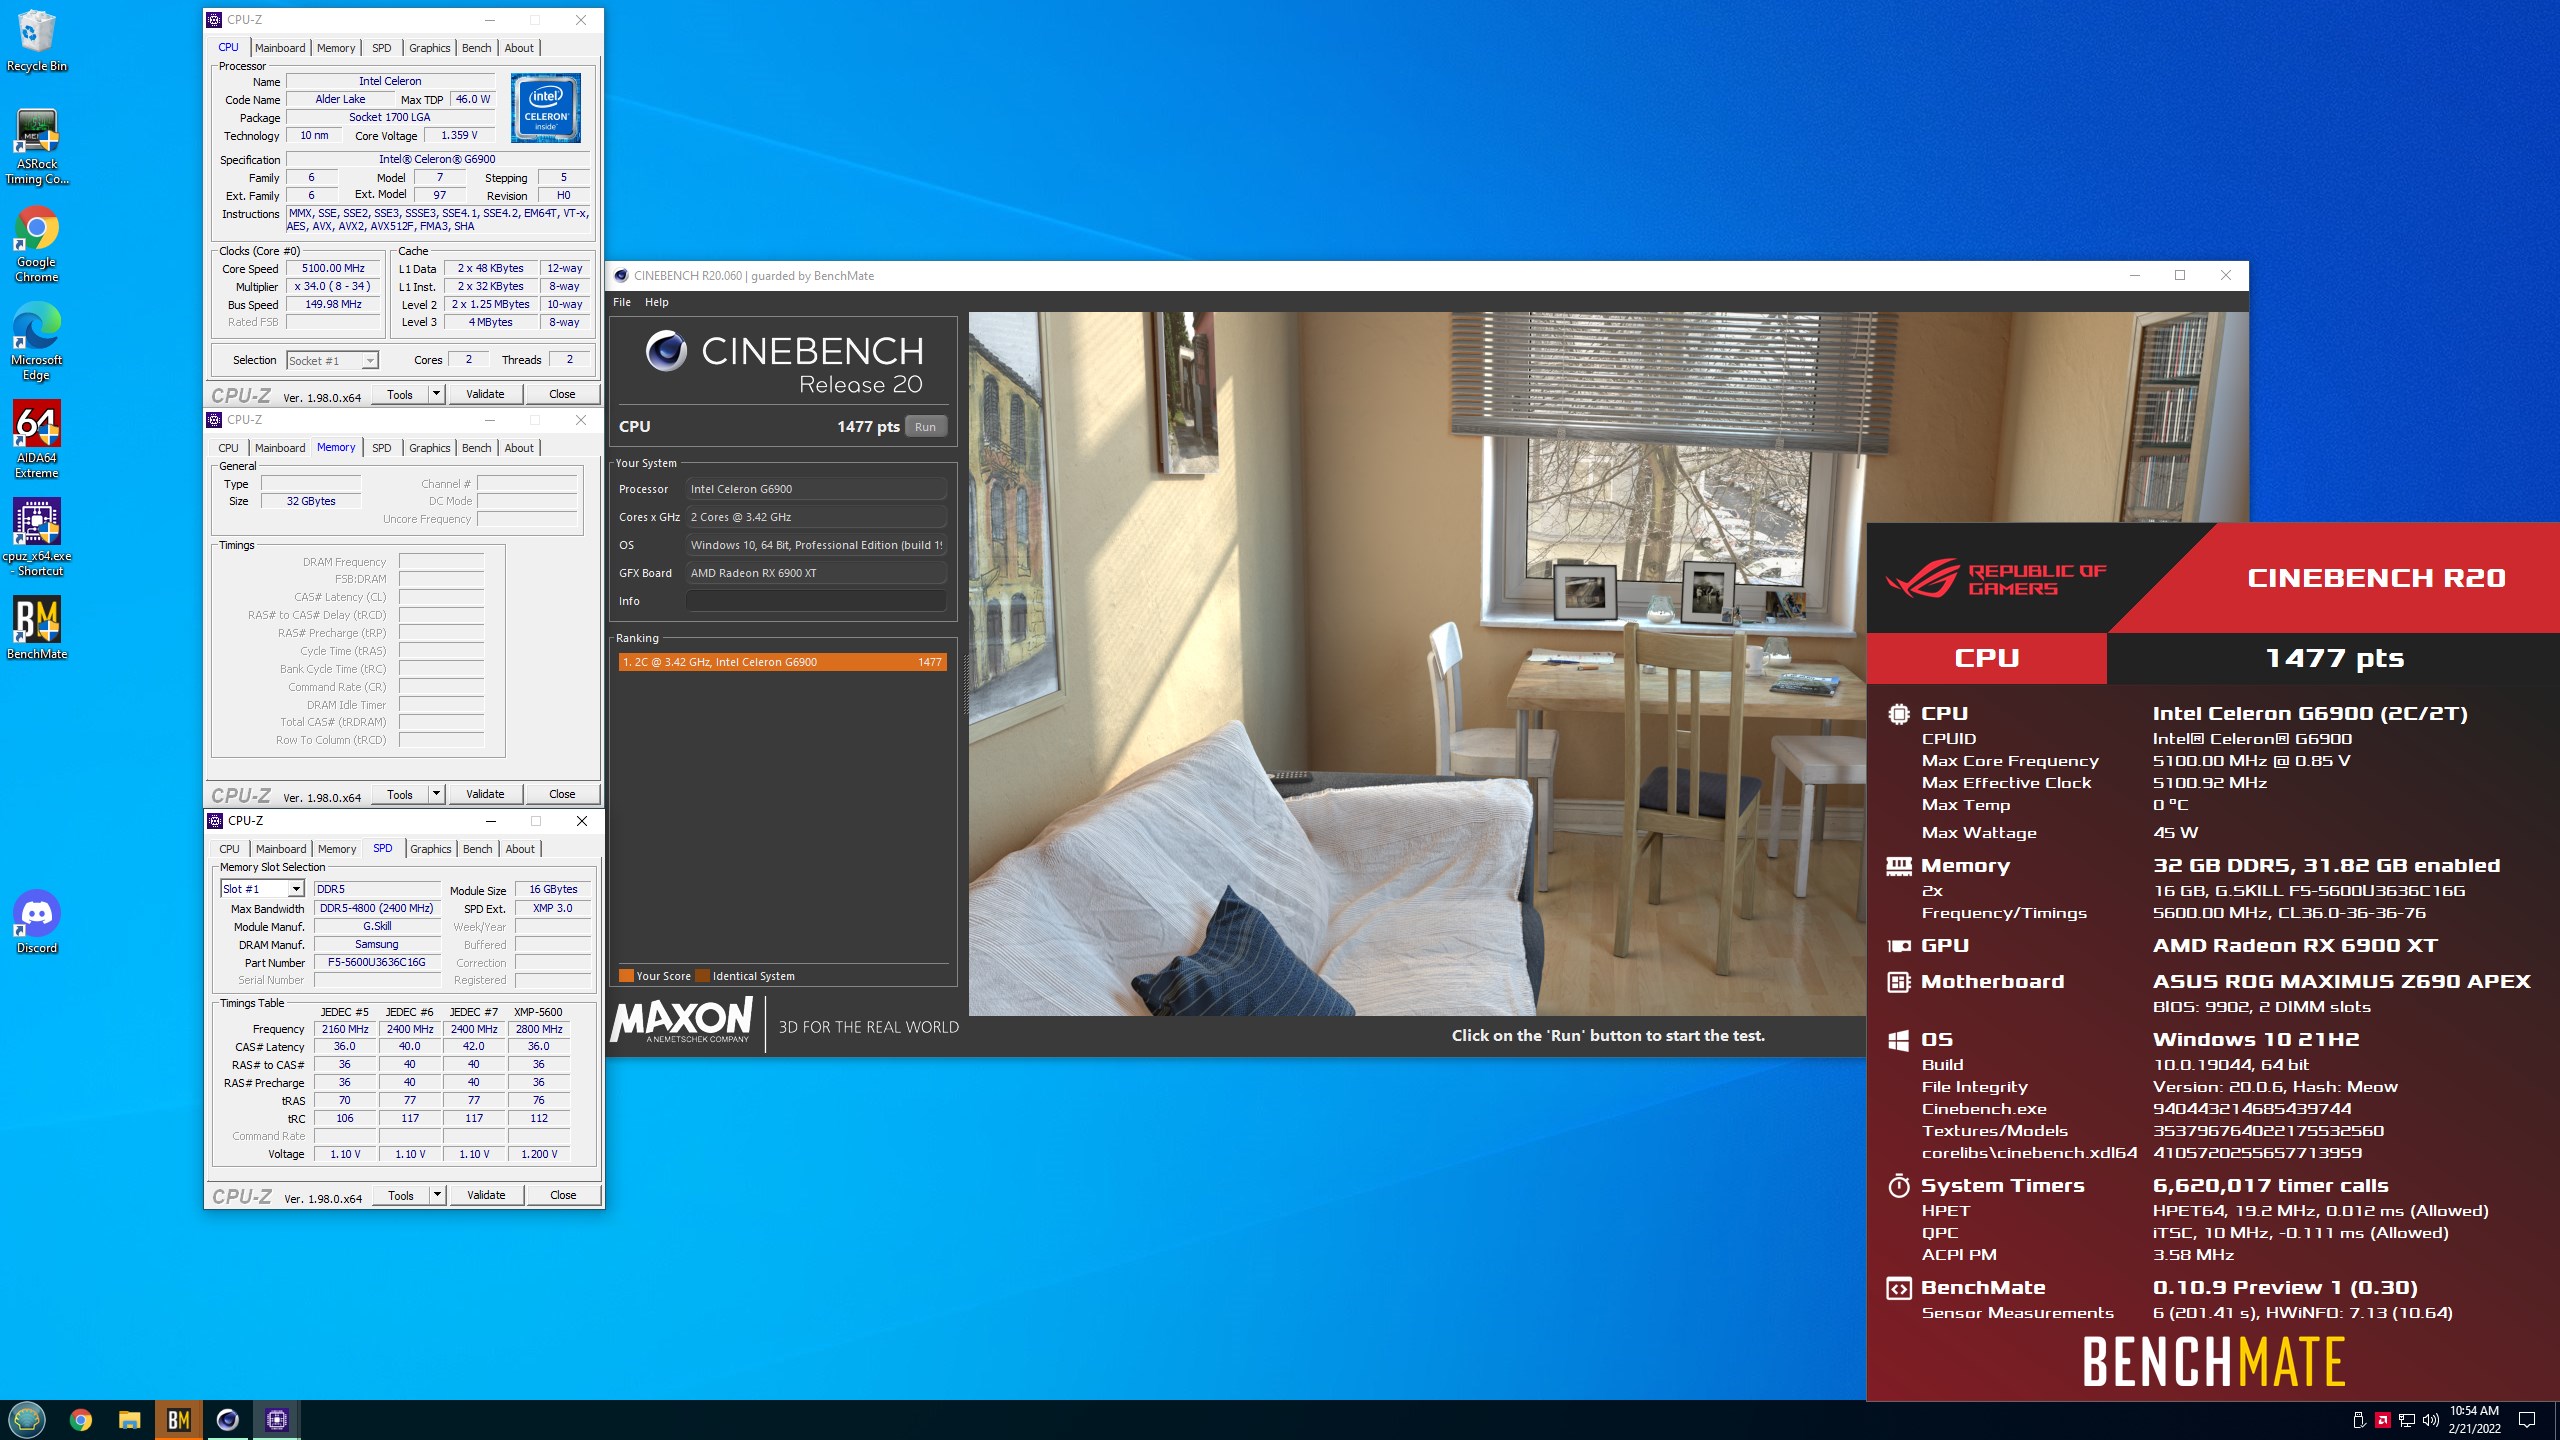Screen dimensions: 2560x1440
Task: Click the CPU-Z title bar icon of top window
Action: (214, 20)
